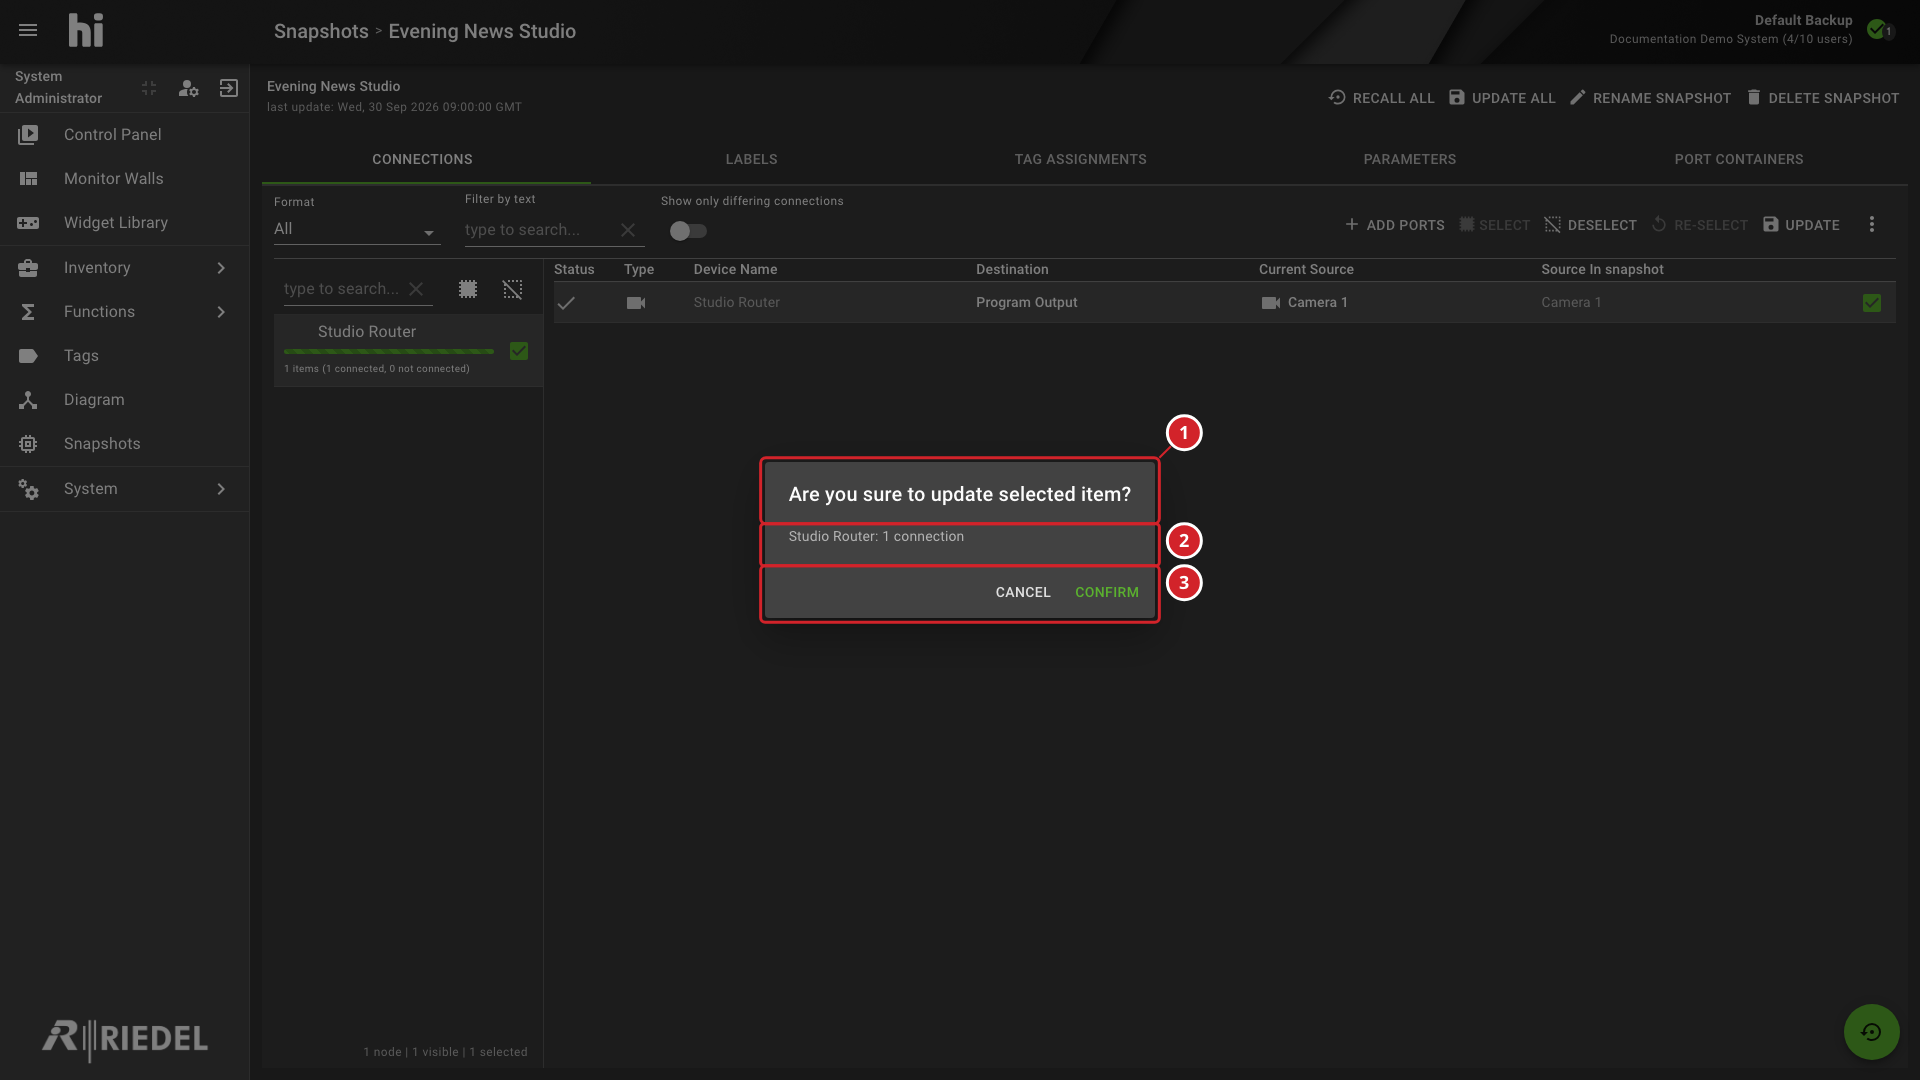The width and height of the screenshot is (1920, 1080).
Task: Click the green recall floating button
Action: click(1872, 1032)
